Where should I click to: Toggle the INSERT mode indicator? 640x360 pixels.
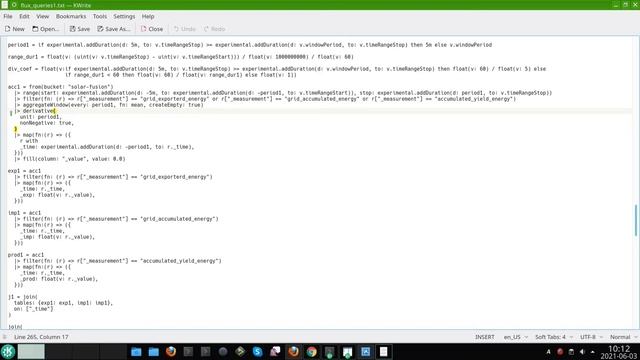click(484, 337)
